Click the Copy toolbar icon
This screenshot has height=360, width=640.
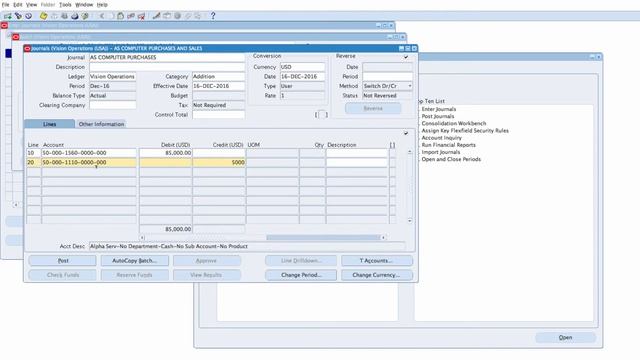coord(111,16)
